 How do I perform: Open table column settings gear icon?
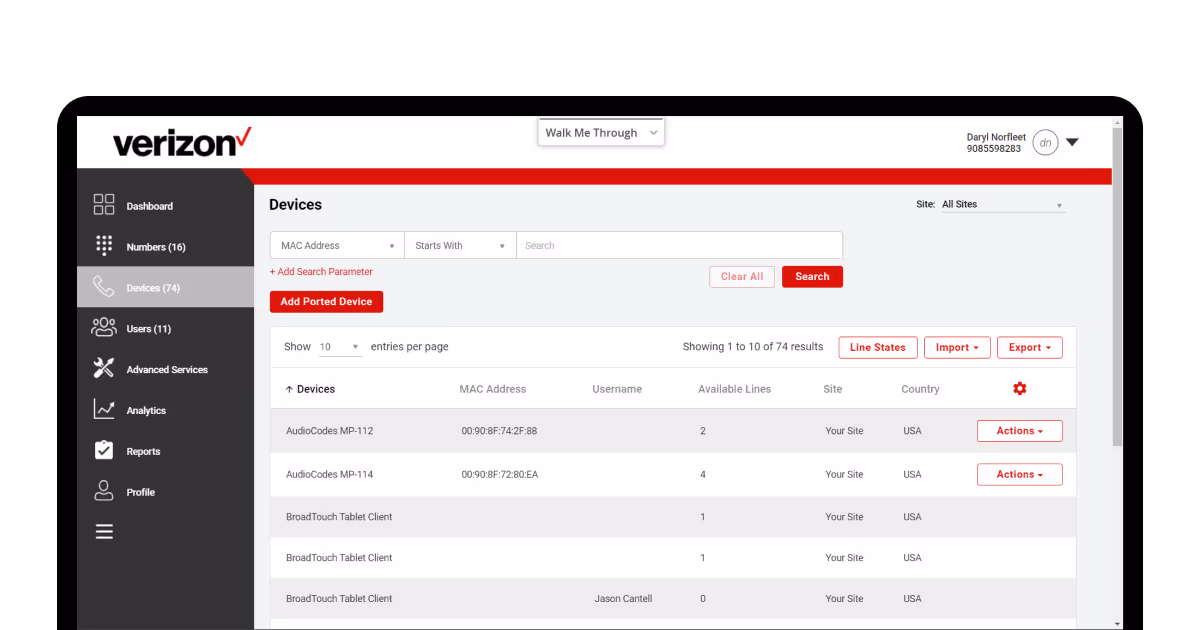(x=1020, y=388)
